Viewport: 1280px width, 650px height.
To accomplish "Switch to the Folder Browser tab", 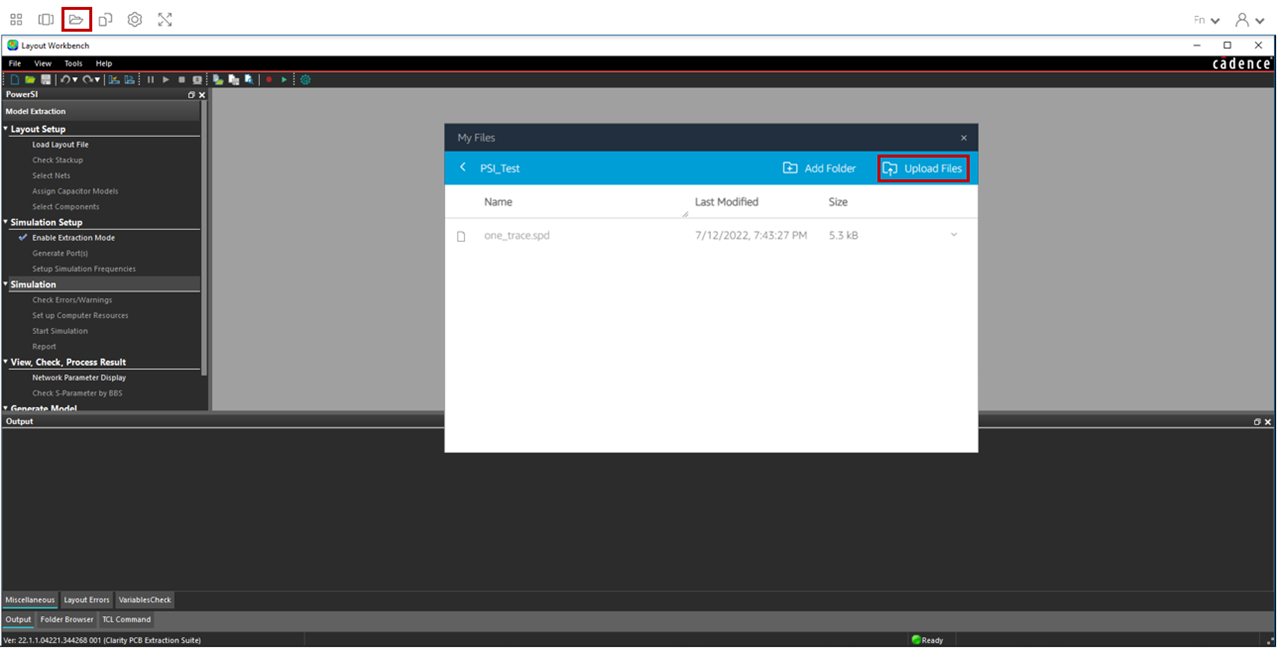I will coord(67,620).
